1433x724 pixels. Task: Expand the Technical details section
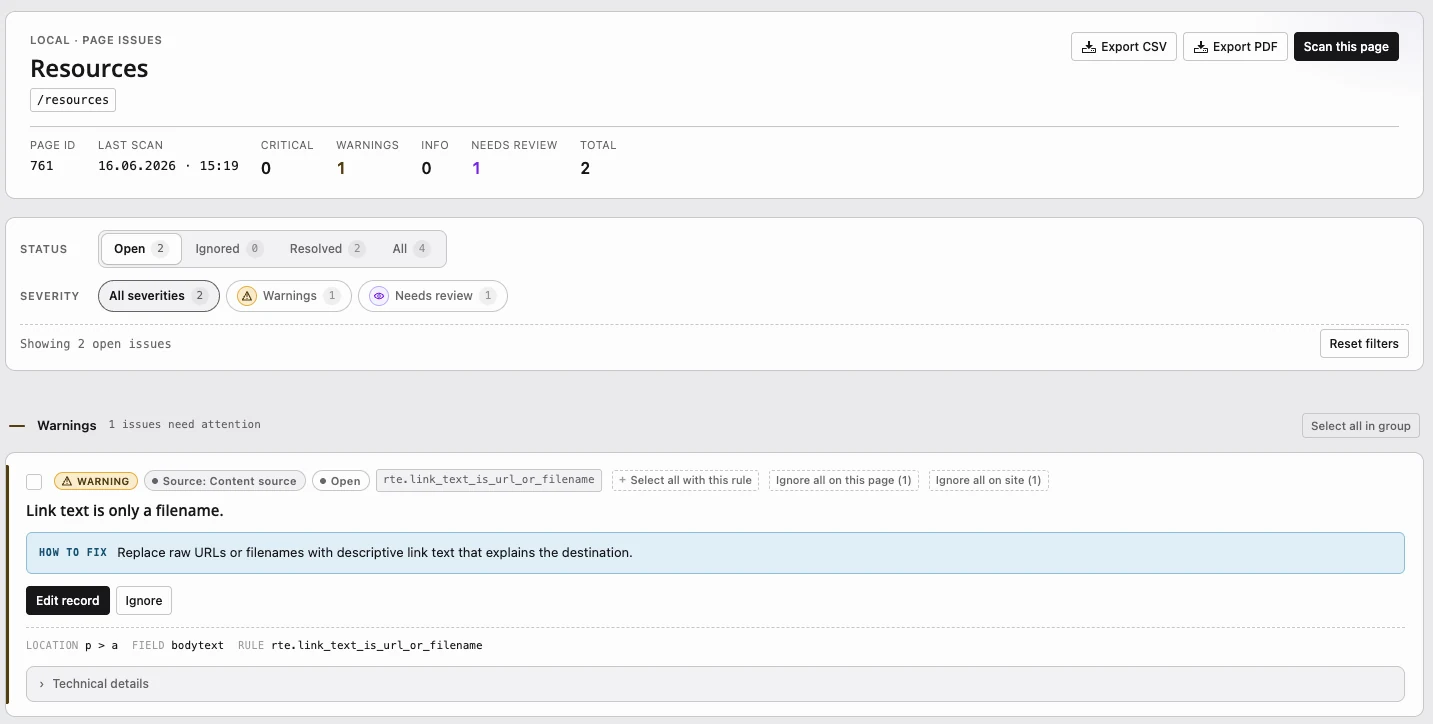point(715,684)
